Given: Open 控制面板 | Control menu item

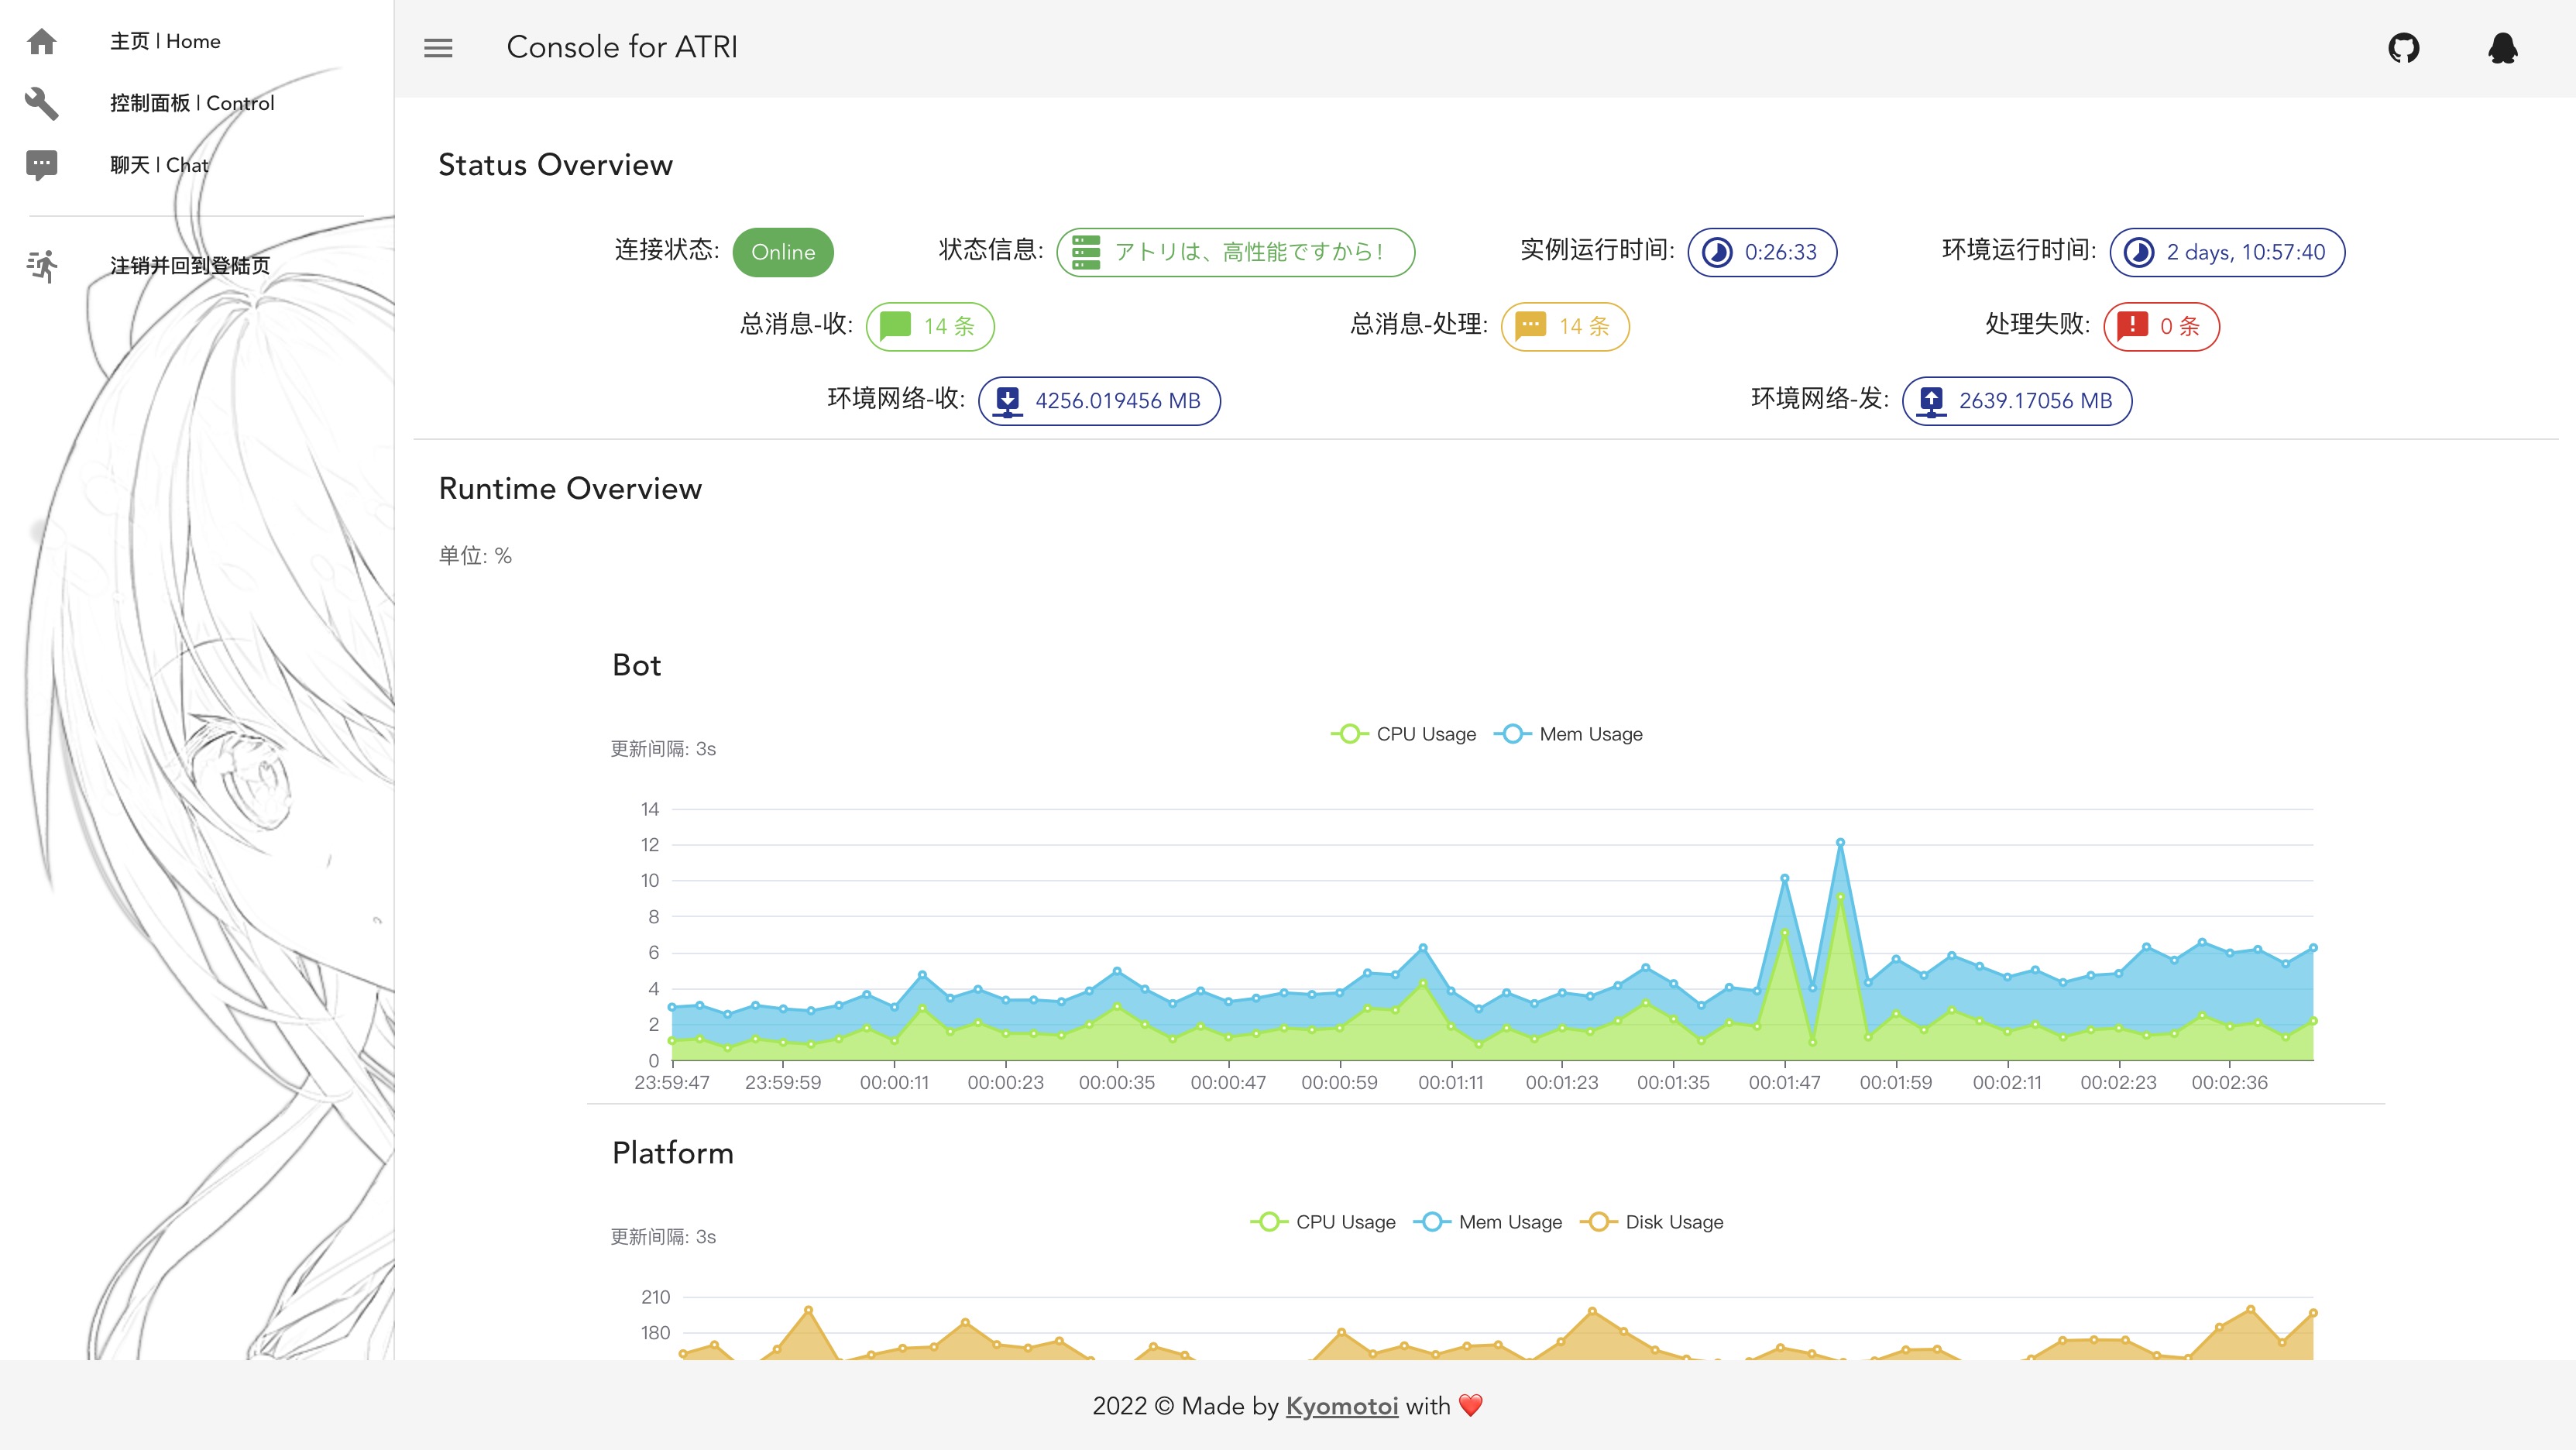Looking at the screenshot, I should [192, 103].
